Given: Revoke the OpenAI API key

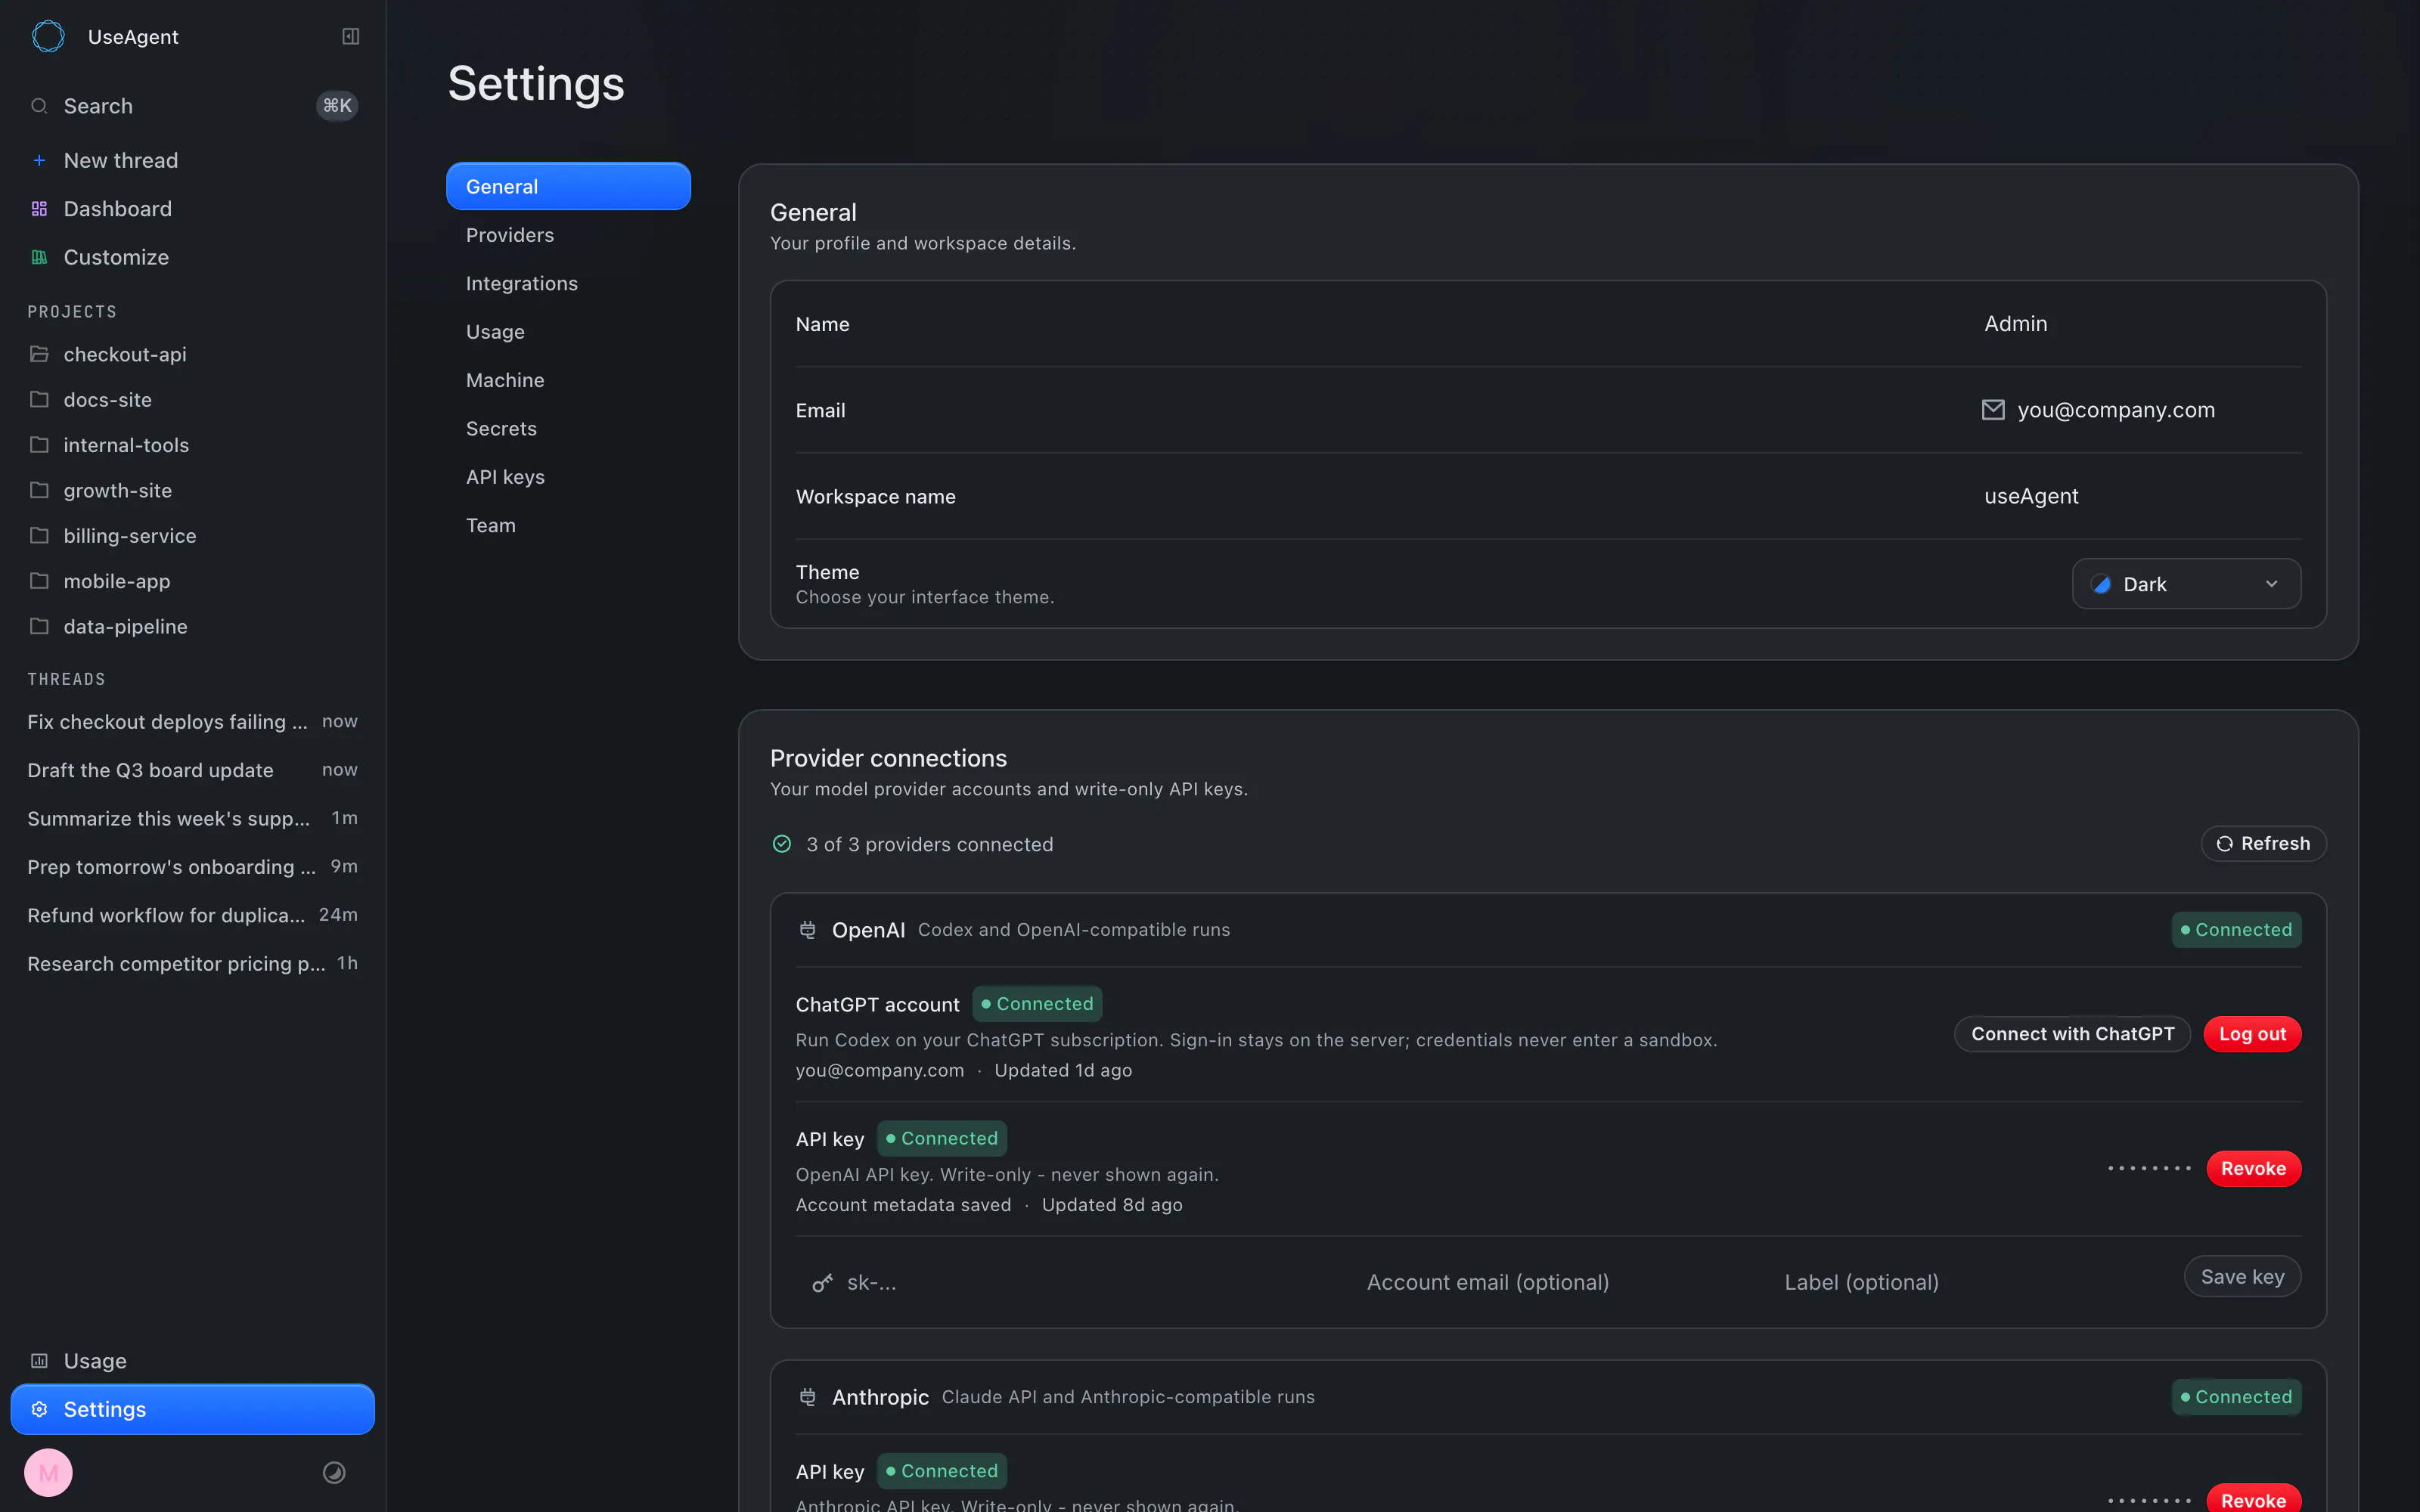Looking at the screenshot, I should click(x=2253, y=1169).
